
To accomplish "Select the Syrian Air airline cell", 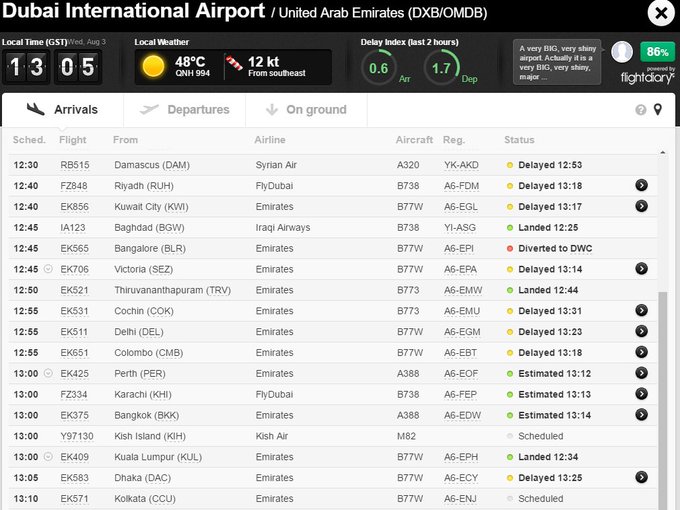I will point(276,165).
